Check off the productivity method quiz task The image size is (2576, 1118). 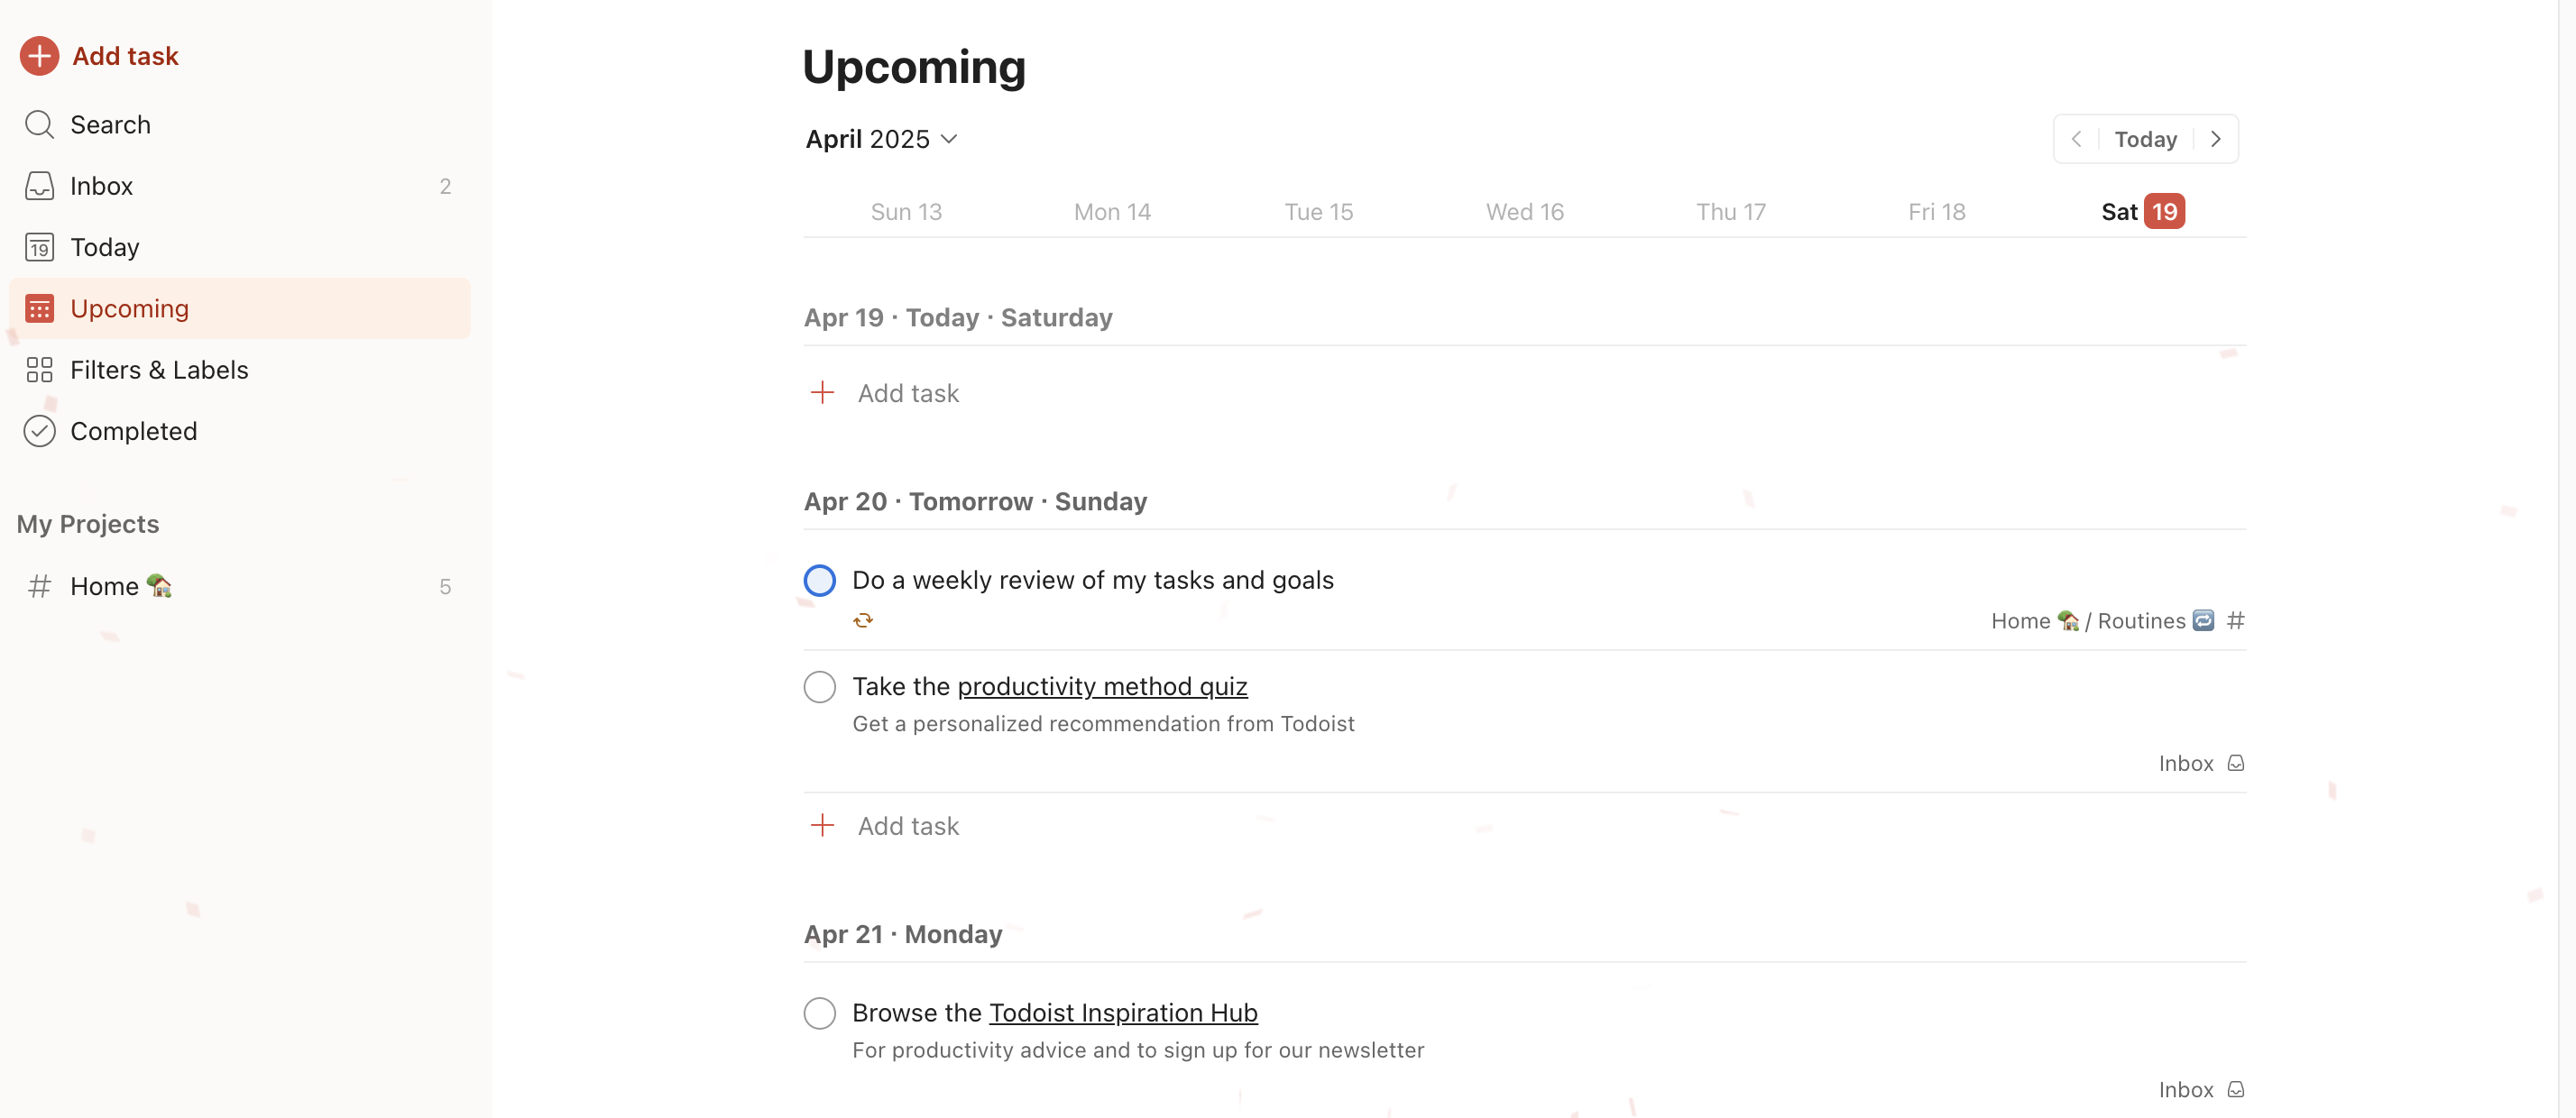tap(820, 687)
